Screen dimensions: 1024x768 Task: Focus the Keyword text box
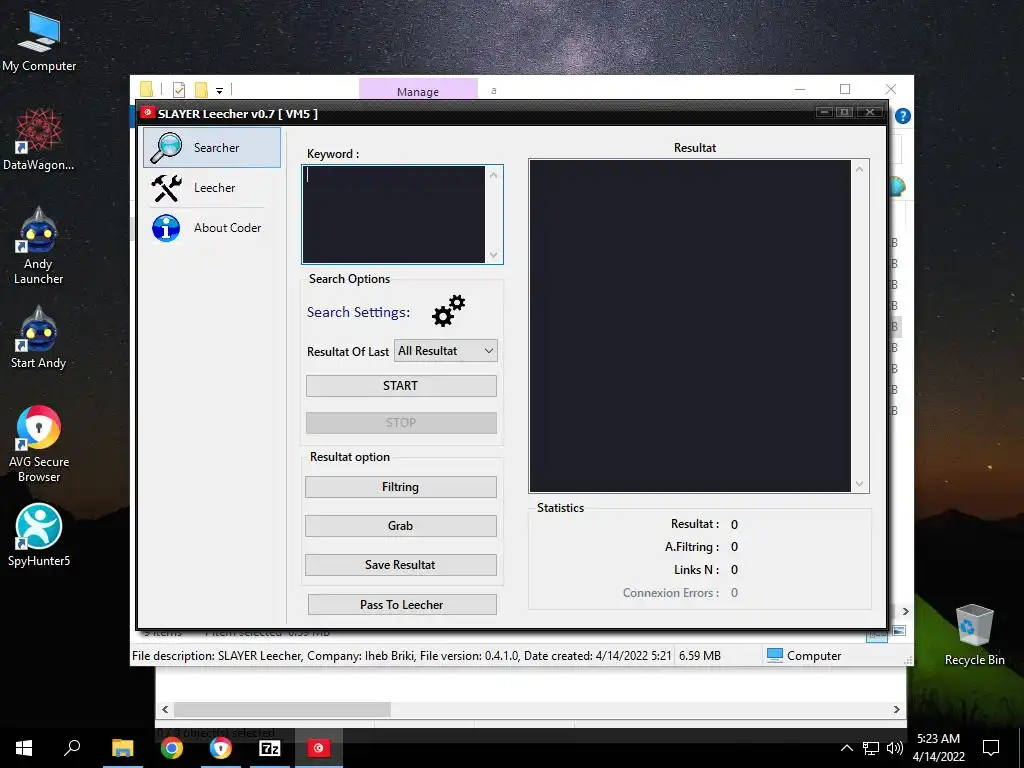click(x=394, y=214)
